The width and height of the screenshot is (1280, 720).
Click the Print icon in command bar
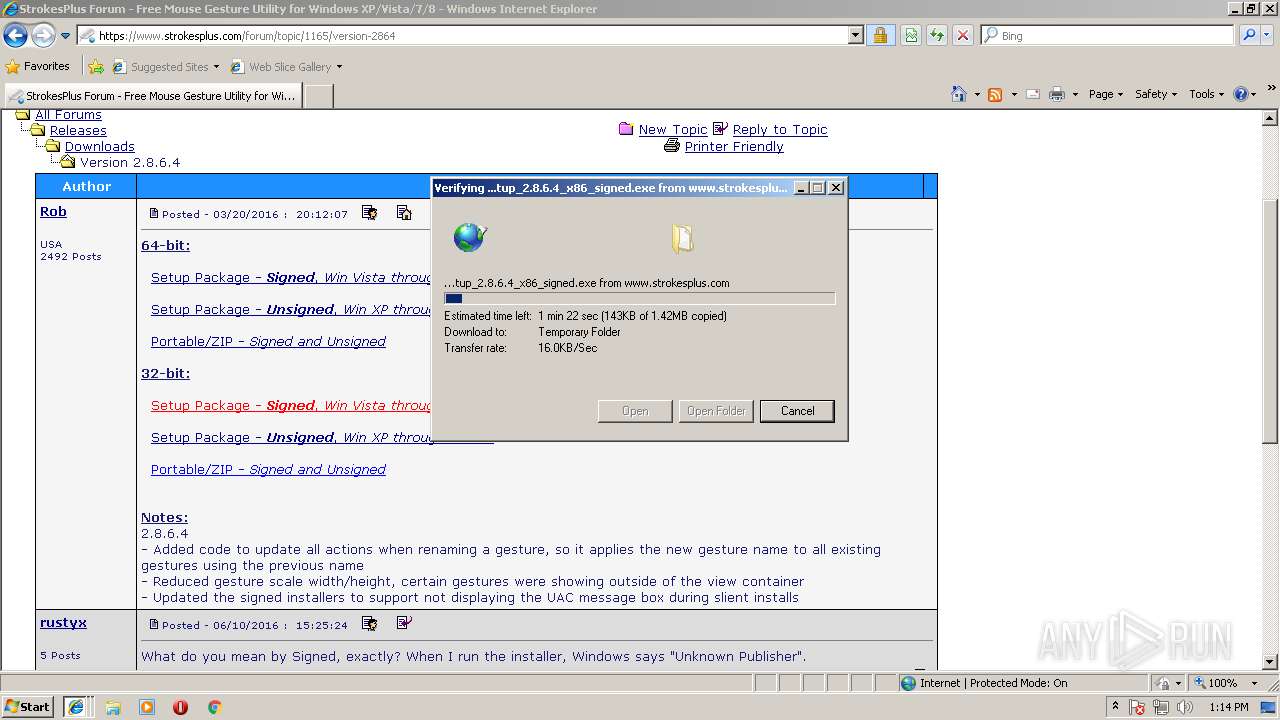1056,94
